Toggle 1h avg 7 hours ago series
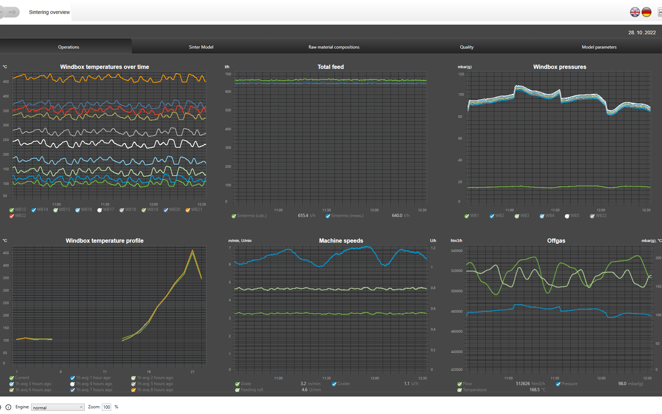This screenshot has width=662, height=414. click(x=73, y=390)
